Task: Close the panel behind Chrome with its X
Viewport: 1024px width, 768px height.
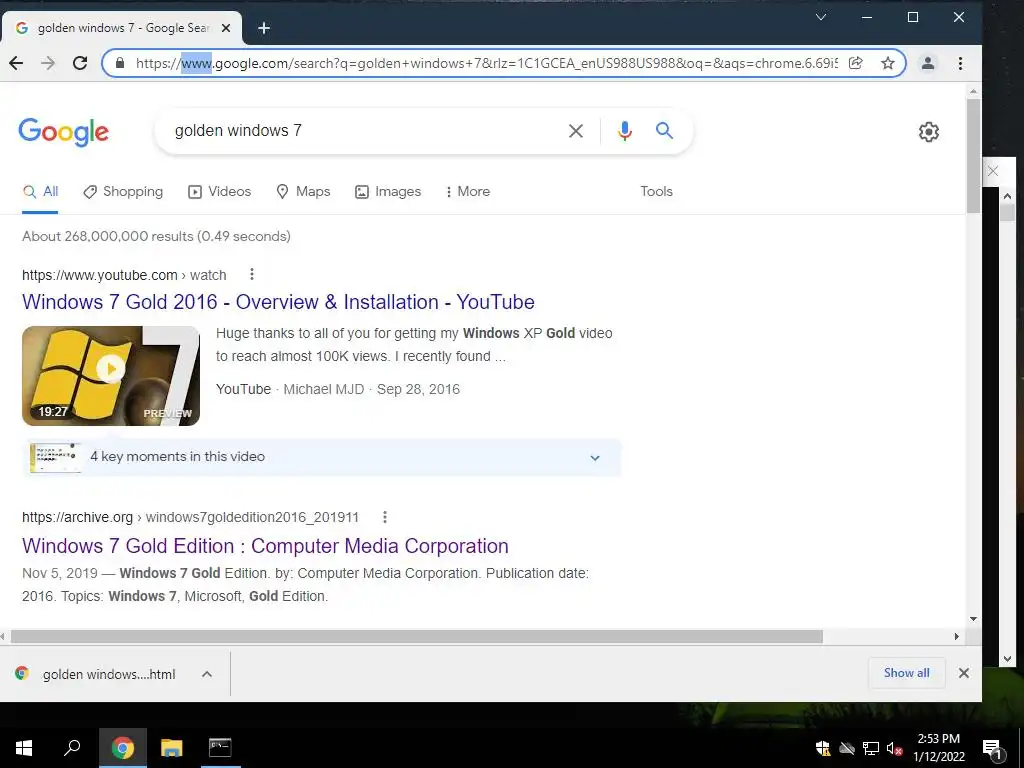Action: pyautogui.click(x=993, y=171)
